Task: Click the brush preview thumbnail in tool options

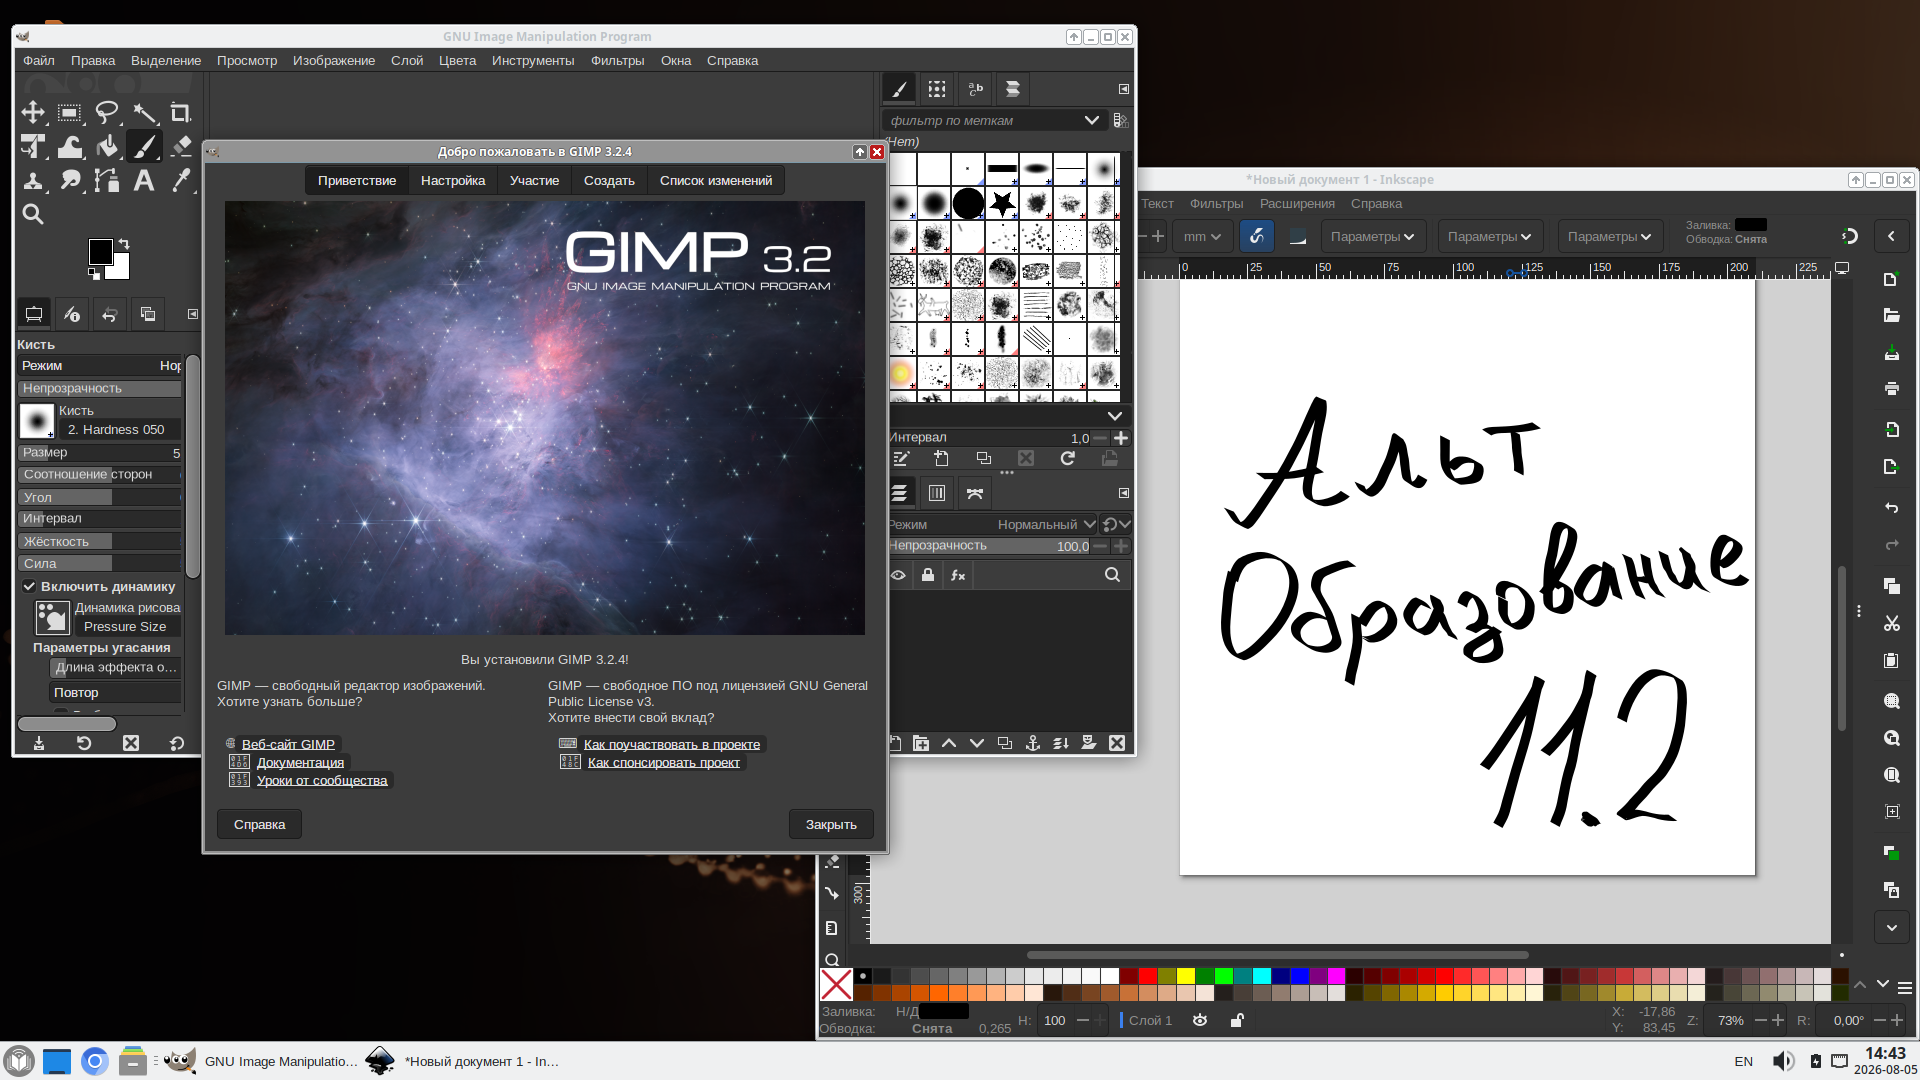Action: [37, 420]
